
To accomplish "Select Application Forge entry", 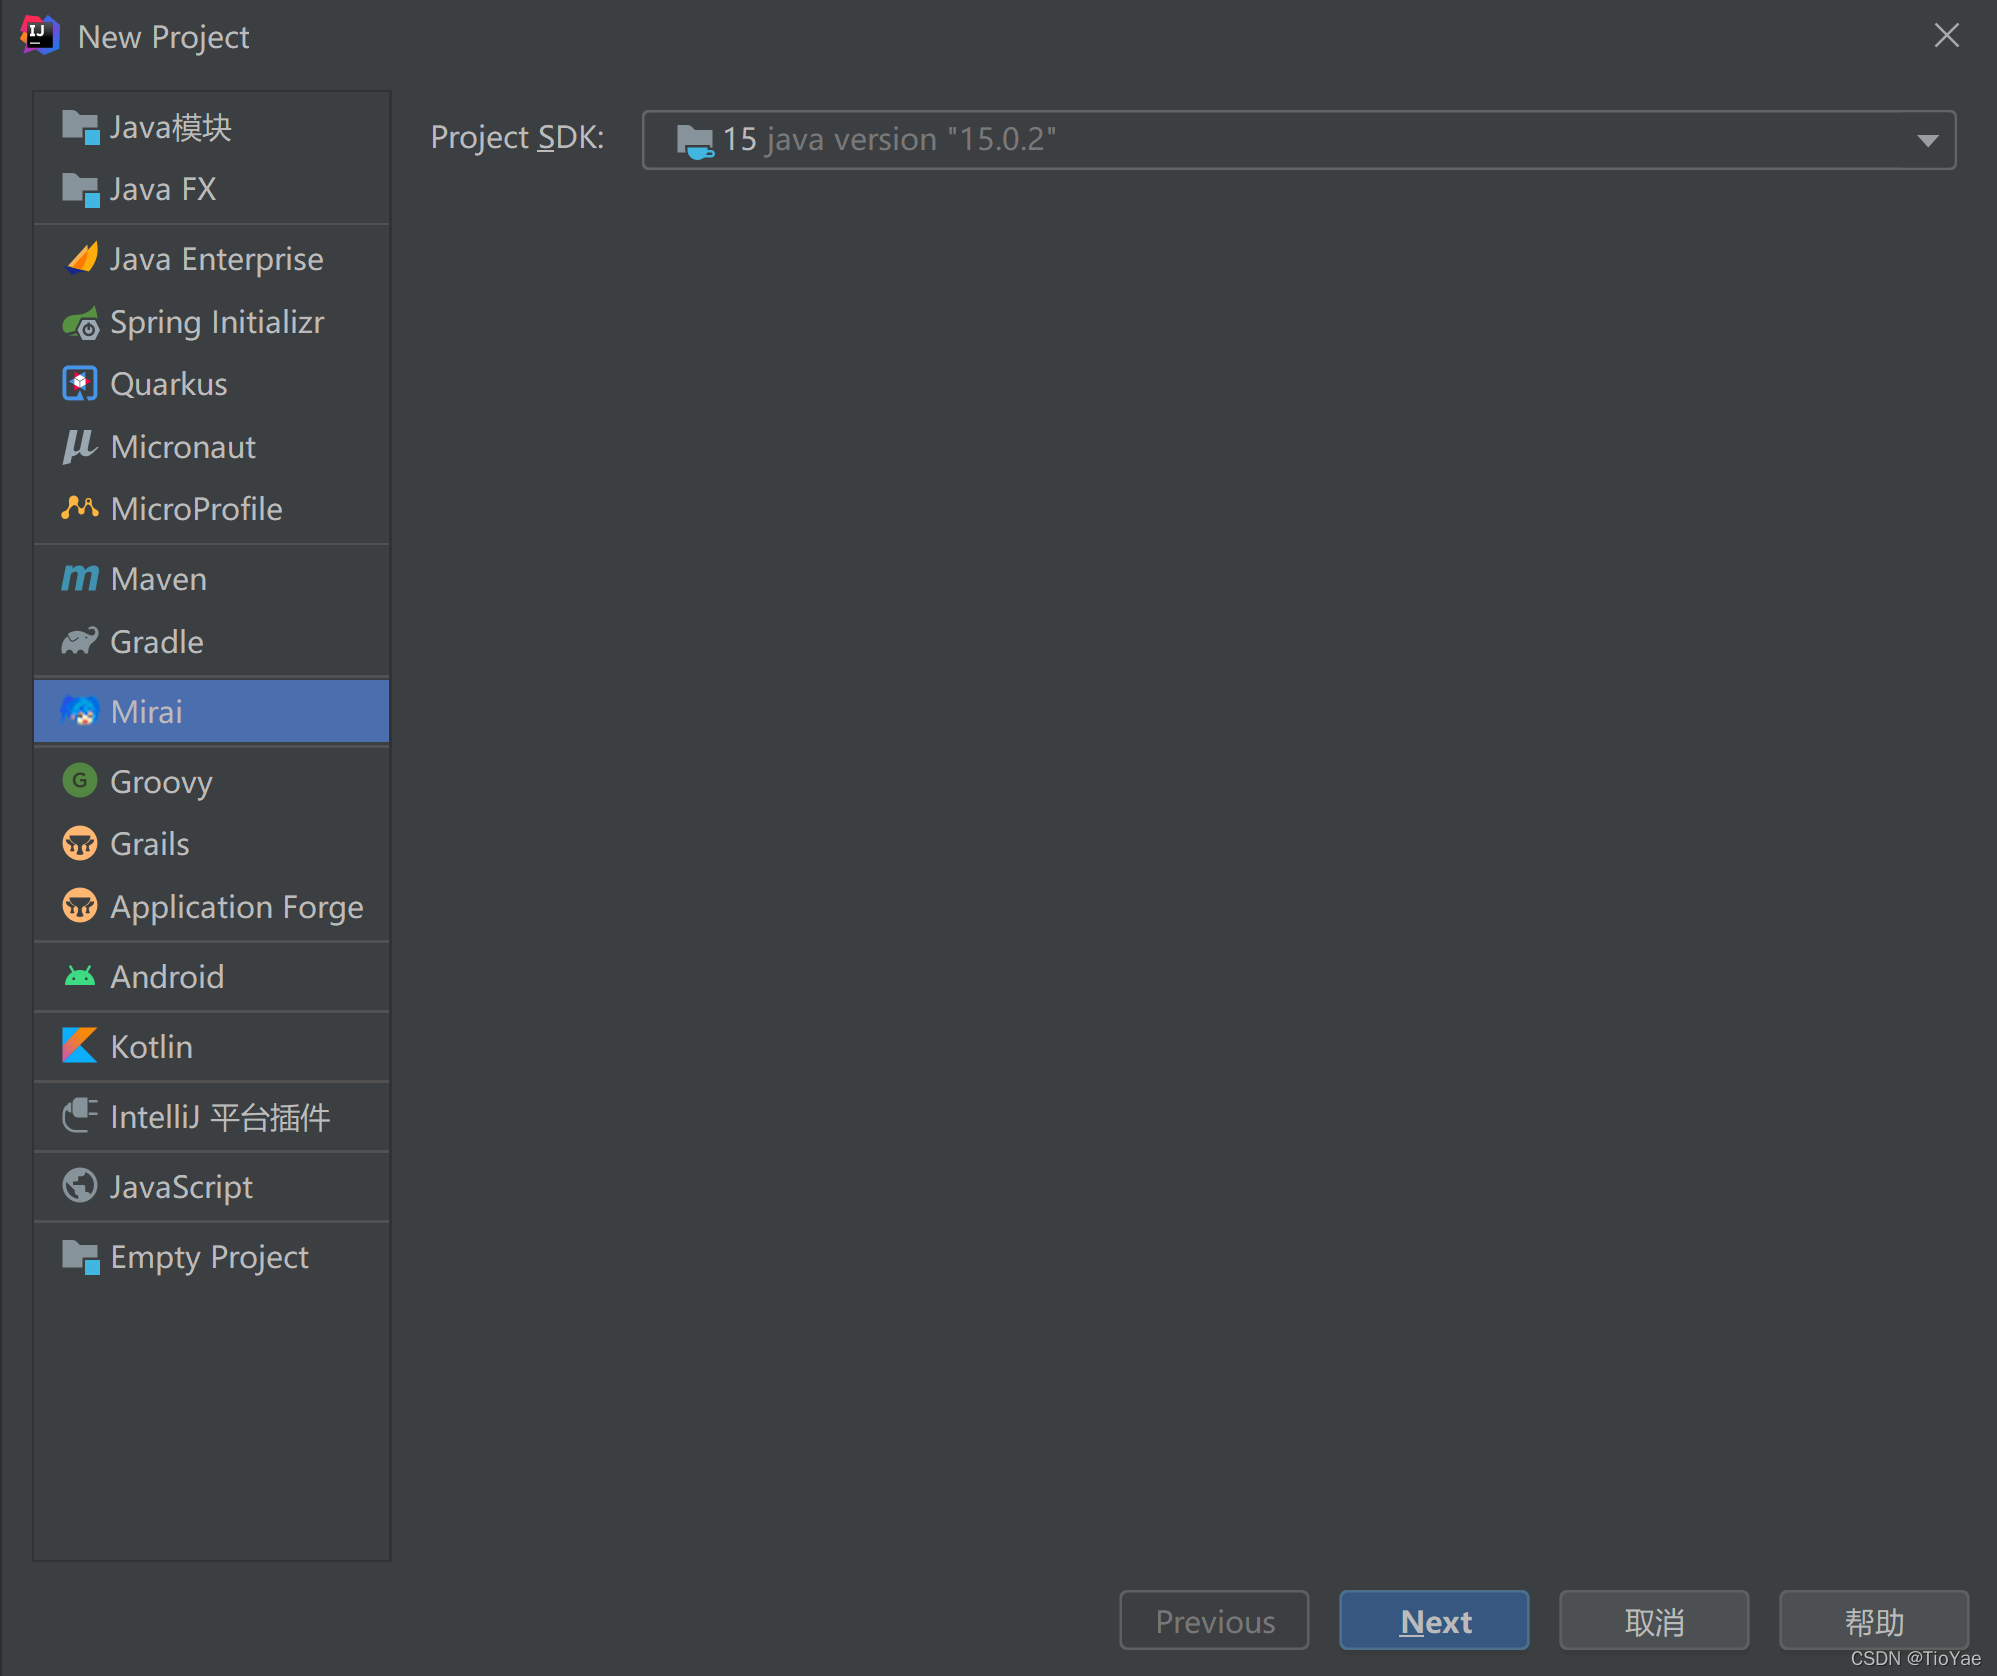I will tap(211, 907).
